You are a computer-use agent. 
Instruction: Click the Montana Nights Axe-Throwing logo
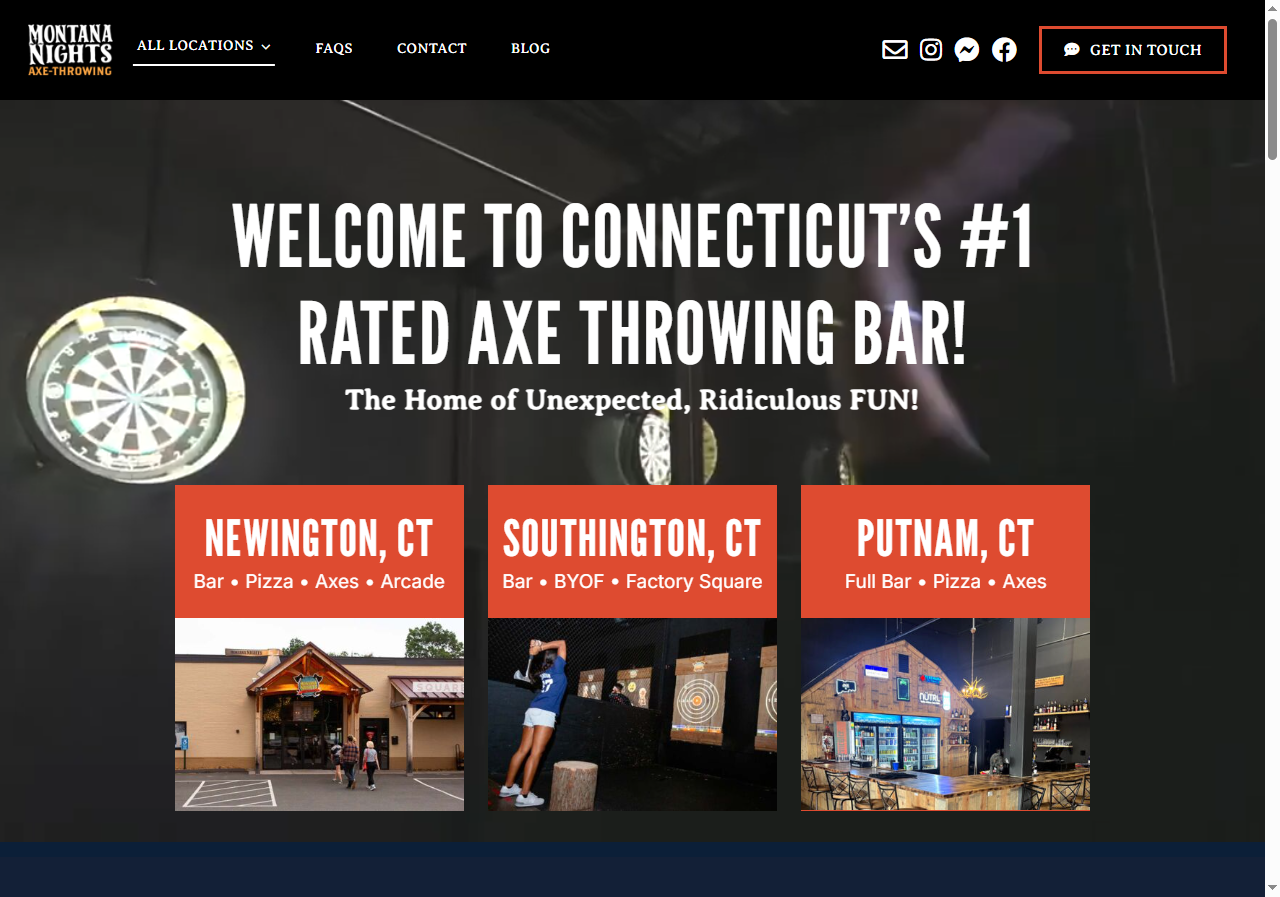[70, 50]
